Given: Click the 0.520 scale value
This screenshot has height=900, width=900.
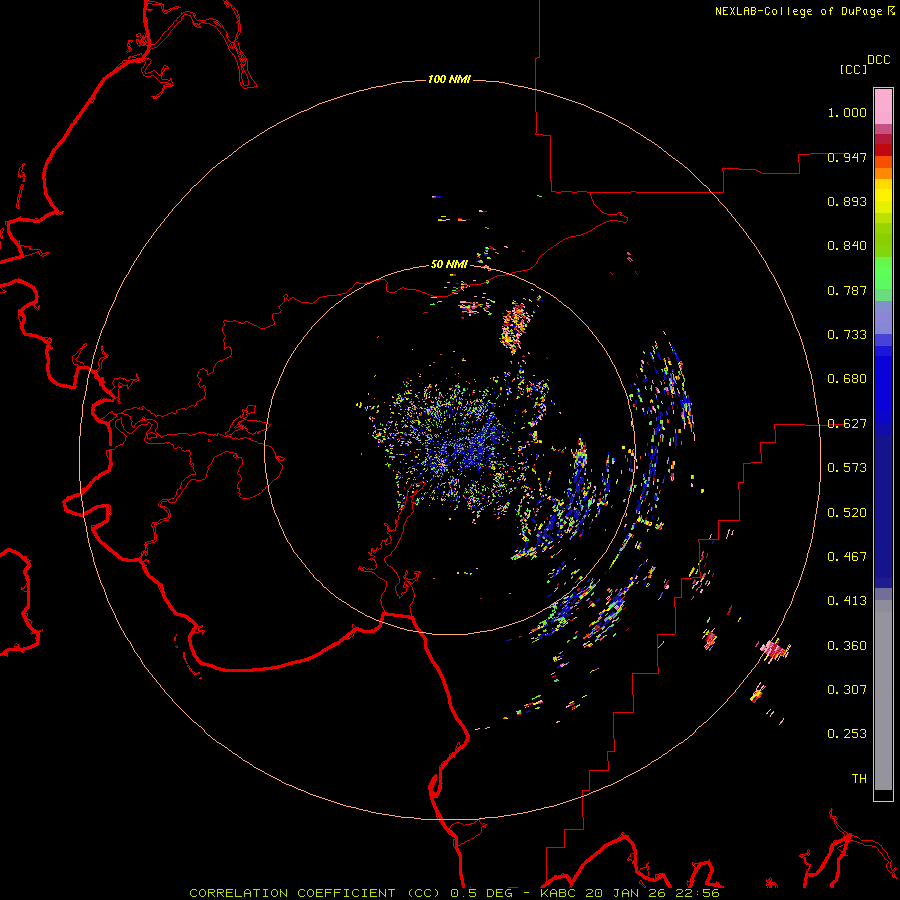Looking at the screenshot, I should pos(847,513).
